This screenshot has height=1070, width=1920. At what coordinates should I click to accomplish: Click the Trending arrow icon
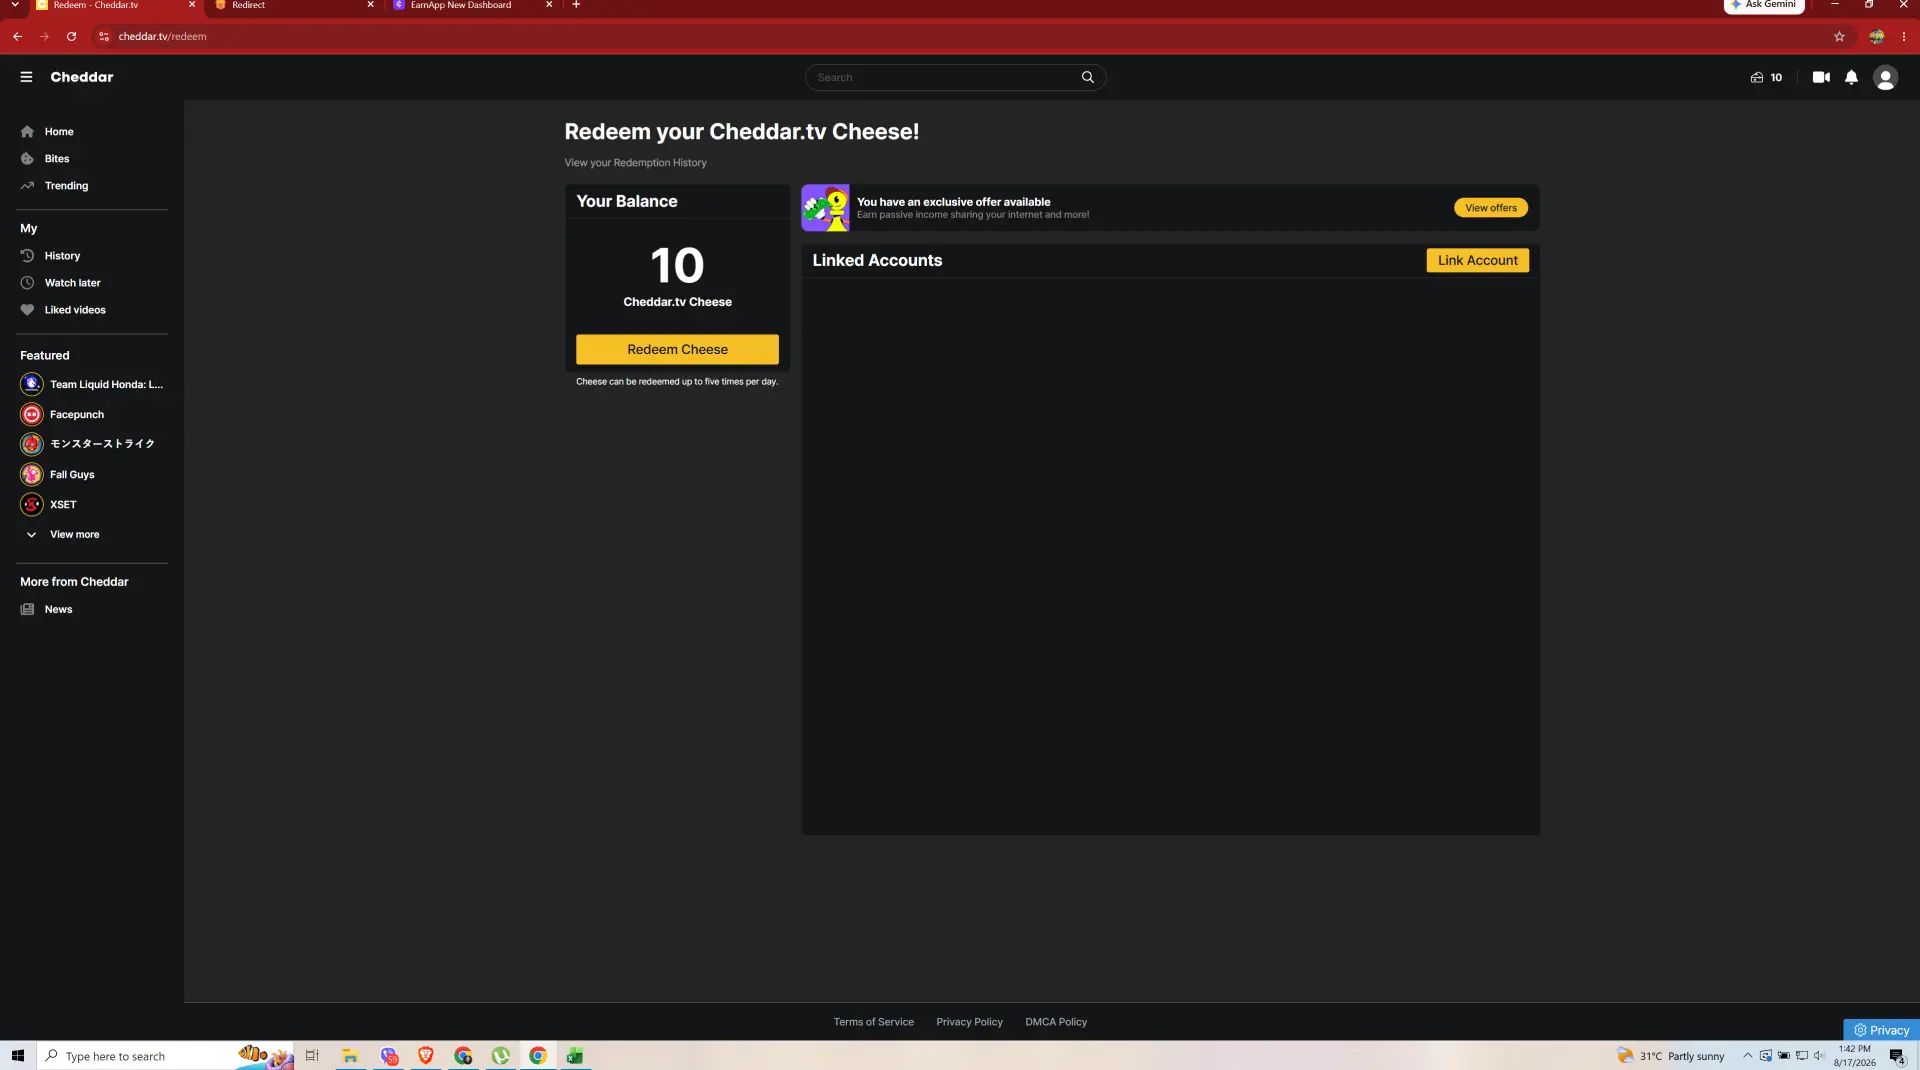27,186
